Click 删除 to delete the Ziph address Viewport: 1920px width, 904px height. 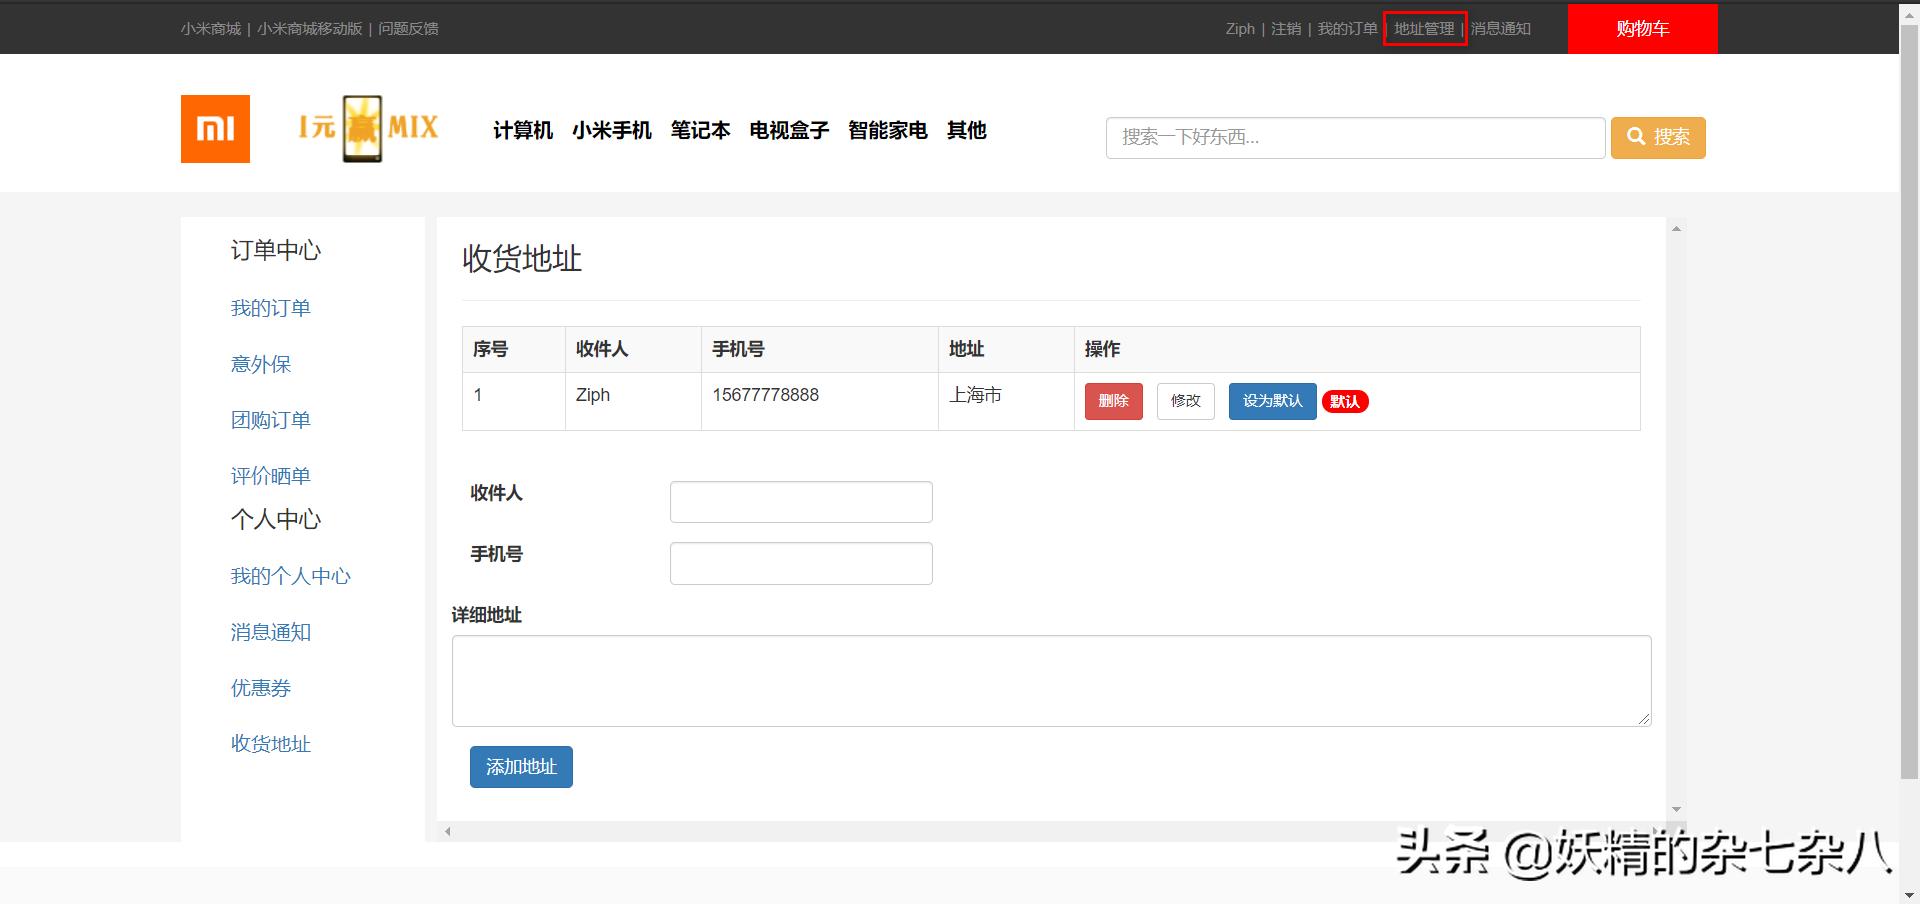coord(1113,401)
